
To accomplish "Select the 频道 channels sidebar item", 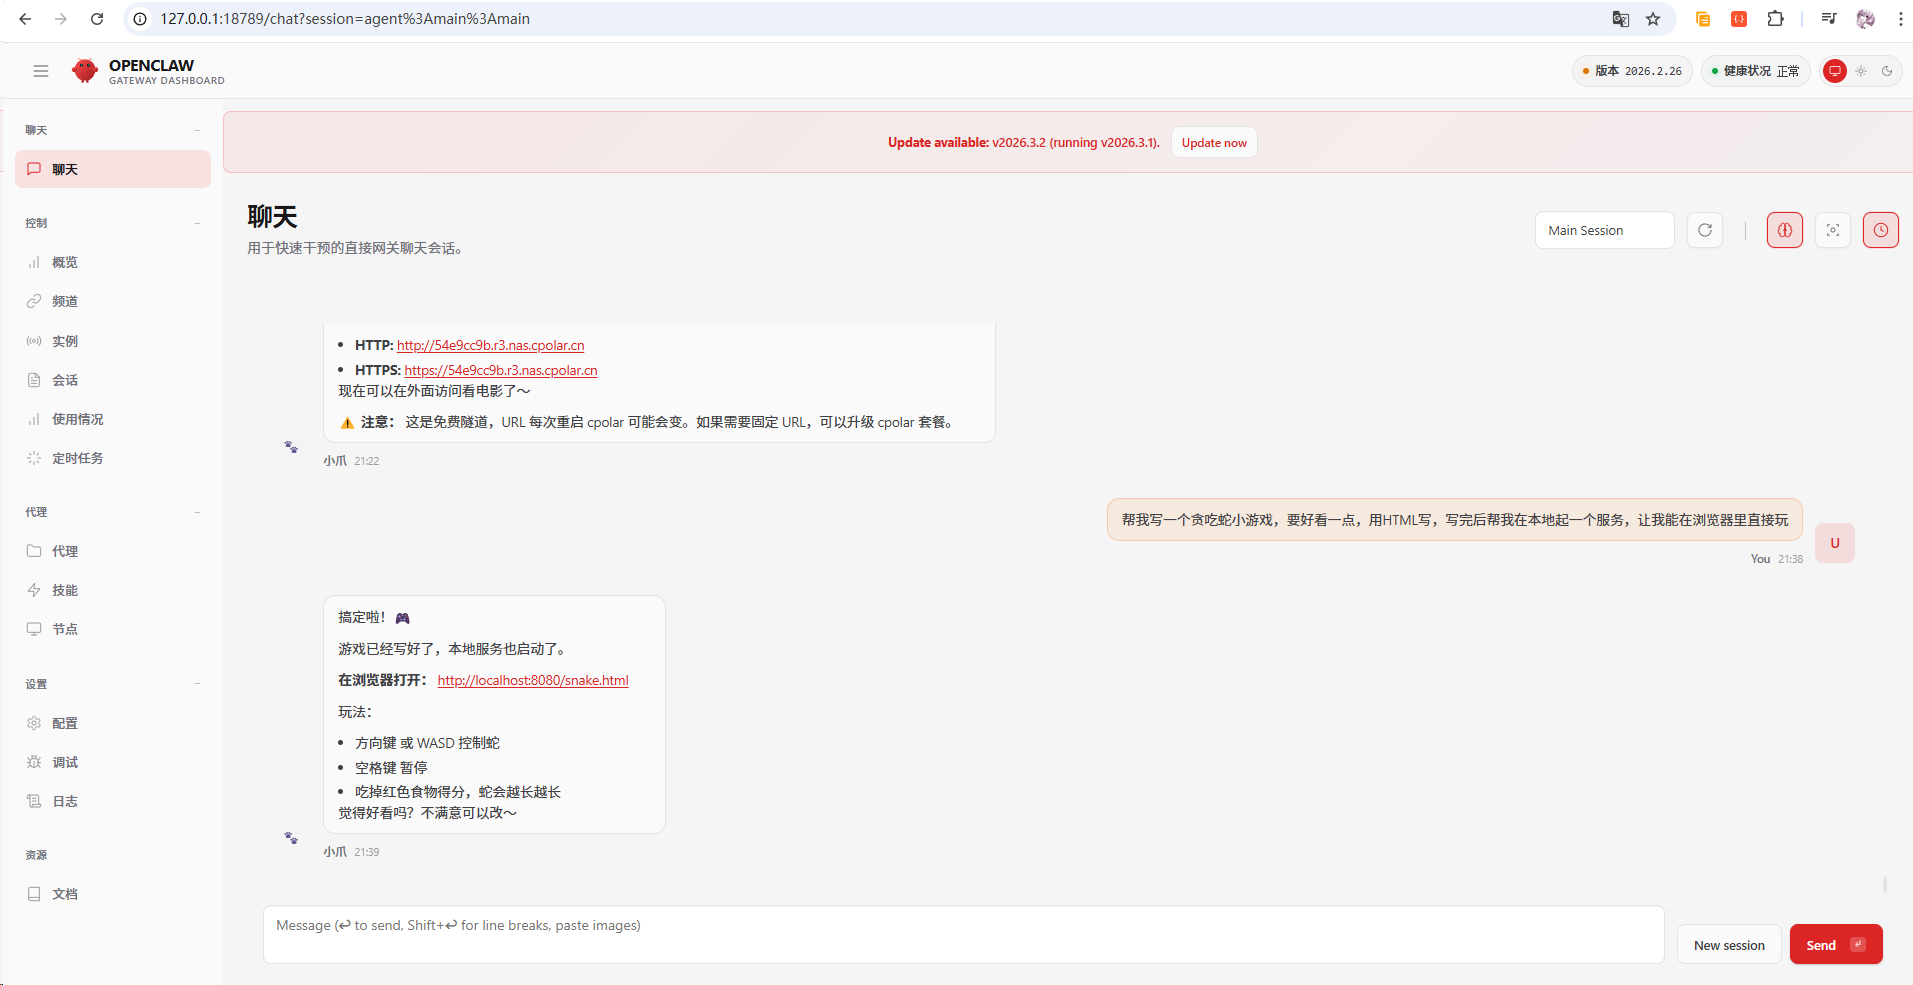I will 66,301.
